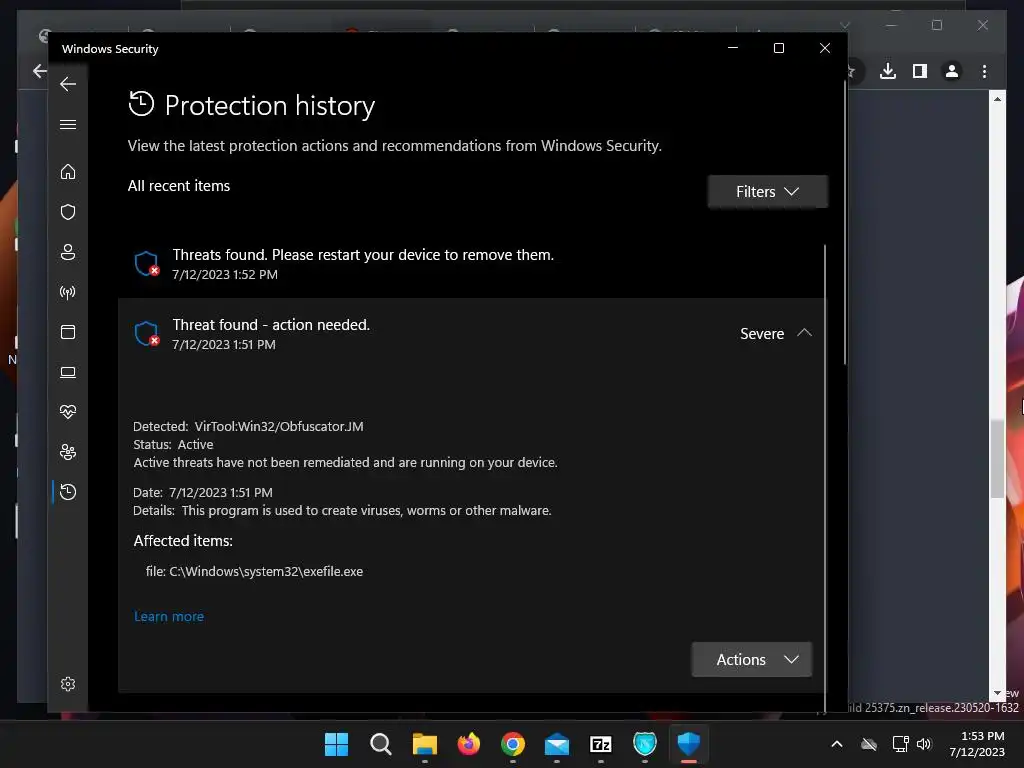Click the network status tray icon
The width and height of the screenshot is (1024, 768).
tap(900, 744)
